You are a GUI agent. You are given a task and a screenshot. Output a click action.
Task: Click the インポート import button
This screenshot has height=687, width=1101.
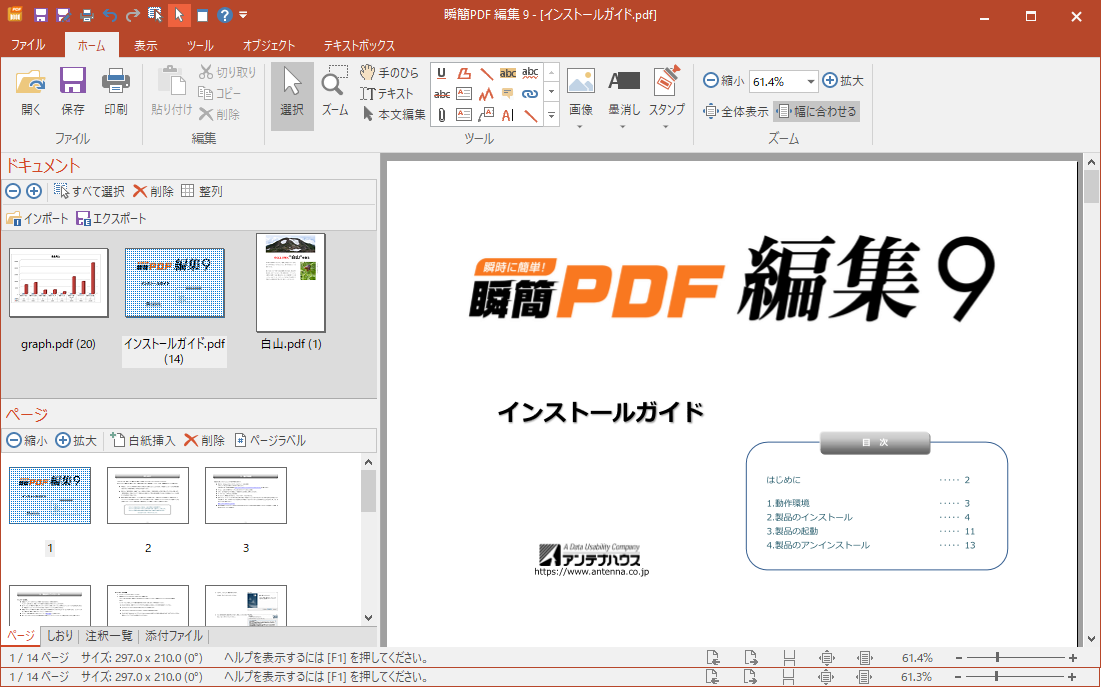37,218
